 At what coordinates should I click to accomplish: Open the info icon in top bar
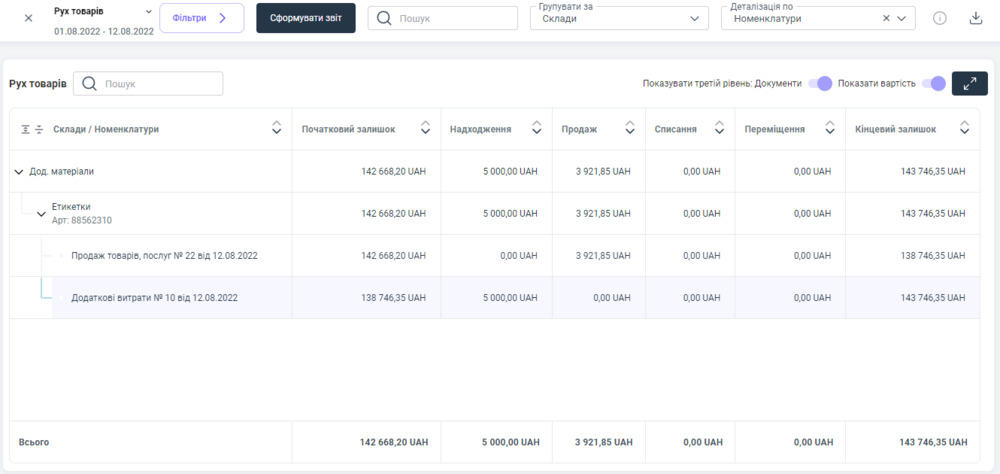coord(939,18)
